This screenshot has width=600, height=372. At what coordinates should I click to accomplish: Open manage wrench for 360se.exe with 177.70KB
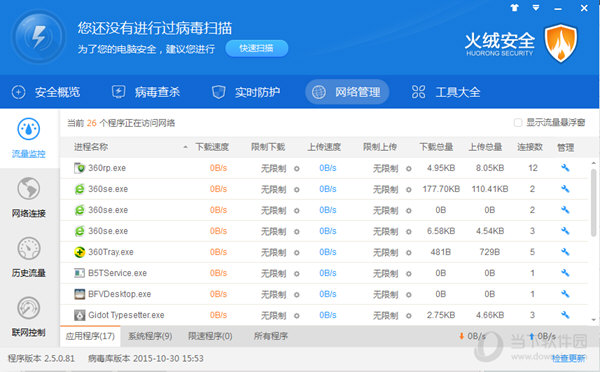point(565,189)
